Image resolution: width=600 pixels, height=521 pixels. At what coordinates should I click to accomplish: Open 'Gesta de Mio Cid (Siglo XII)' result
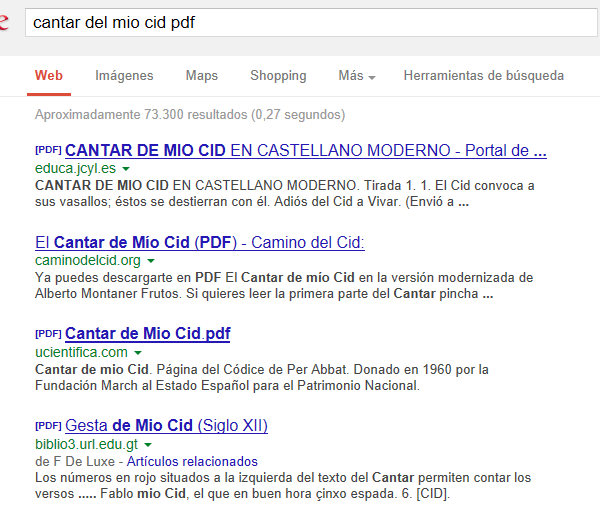(166, 425)
